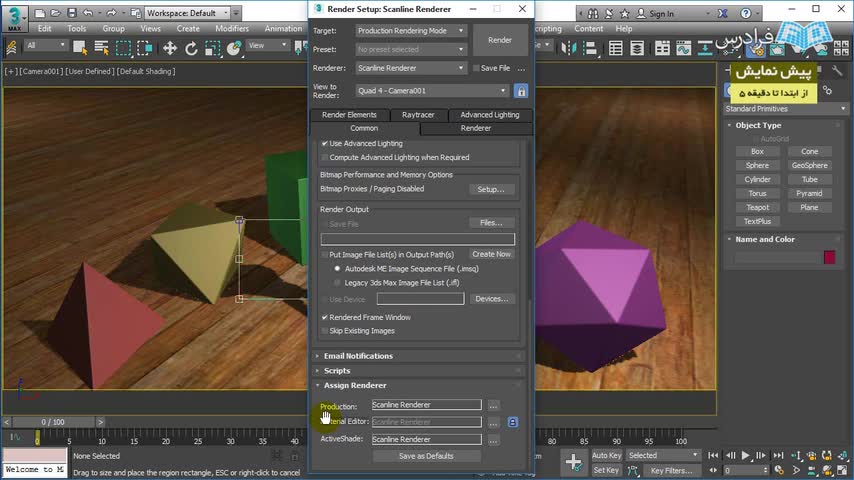This screenshot has width=854, height=480.
Task: Click the Render button
Action: (499, 40)
